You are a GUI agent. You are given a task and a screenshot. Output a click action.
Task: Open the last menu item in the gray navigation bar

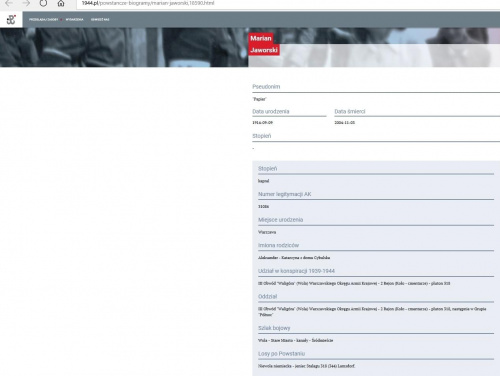pyautogui.click(x=100, y=20)
